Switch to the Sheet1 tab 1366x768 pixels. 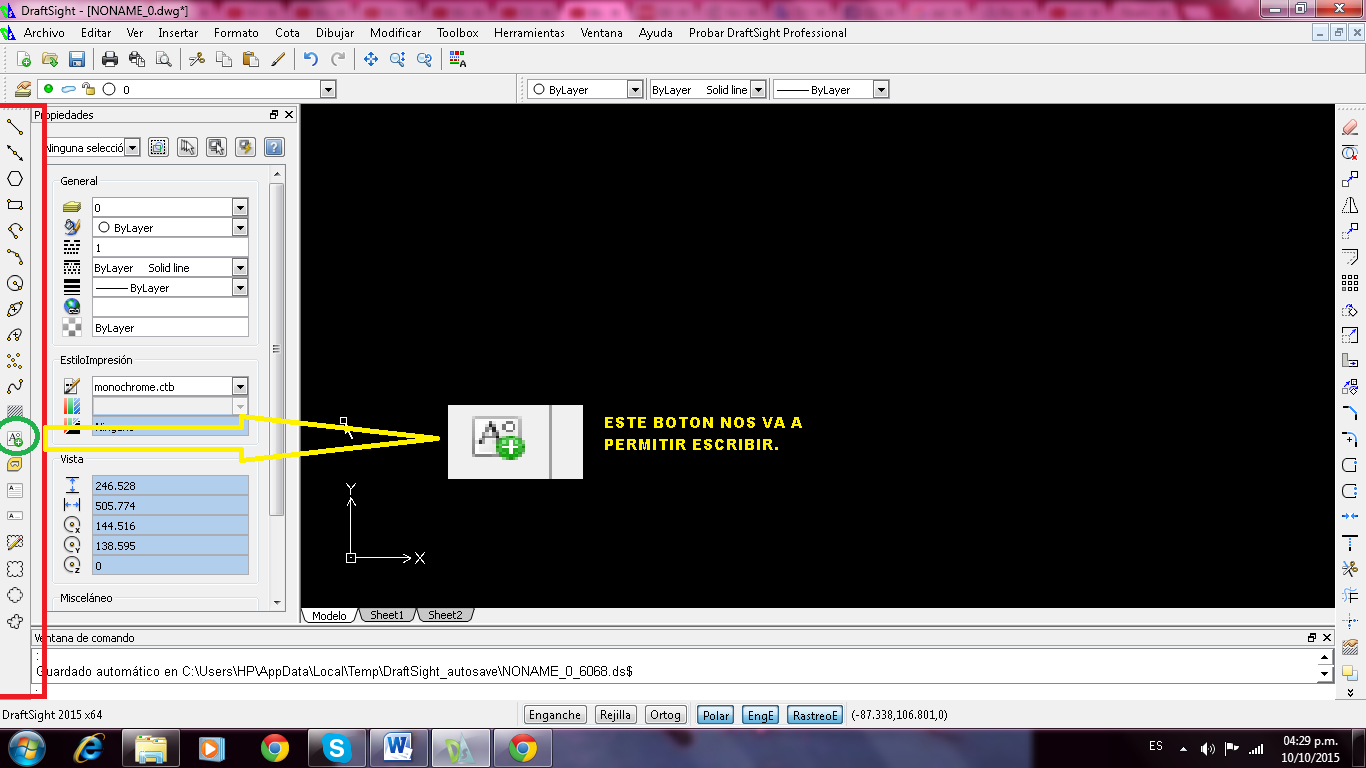click(386, 615)
